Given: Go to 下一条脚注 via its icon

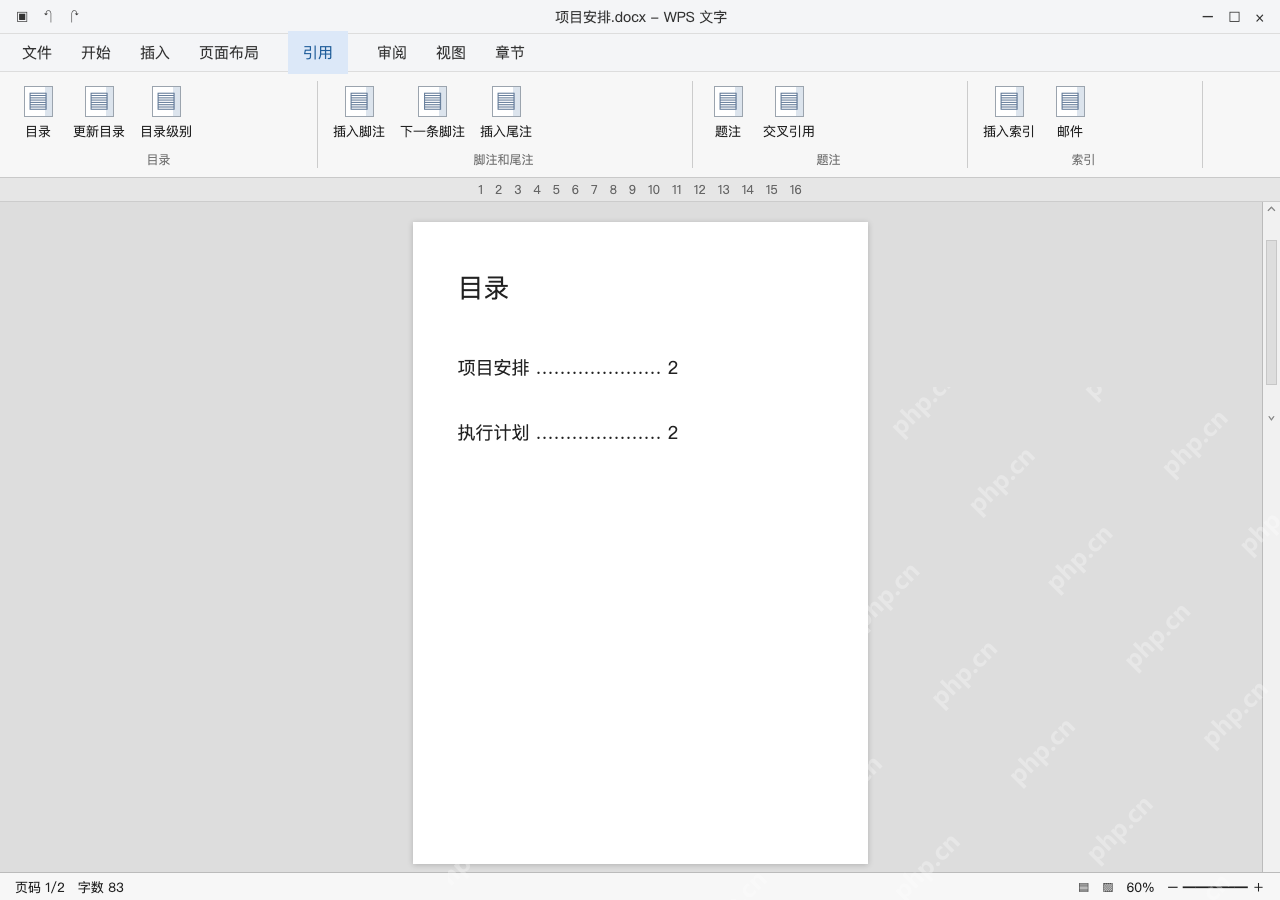Looking at the screenshot, I should tap(432, 101).
